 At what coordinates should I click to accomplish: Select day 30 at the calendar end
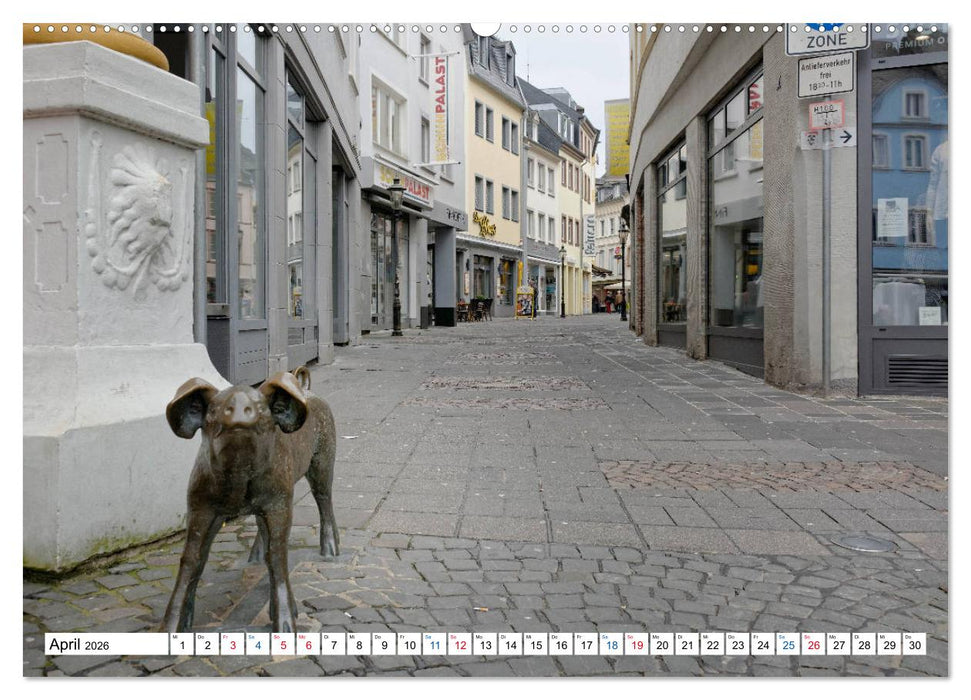(x=914, y=645)
